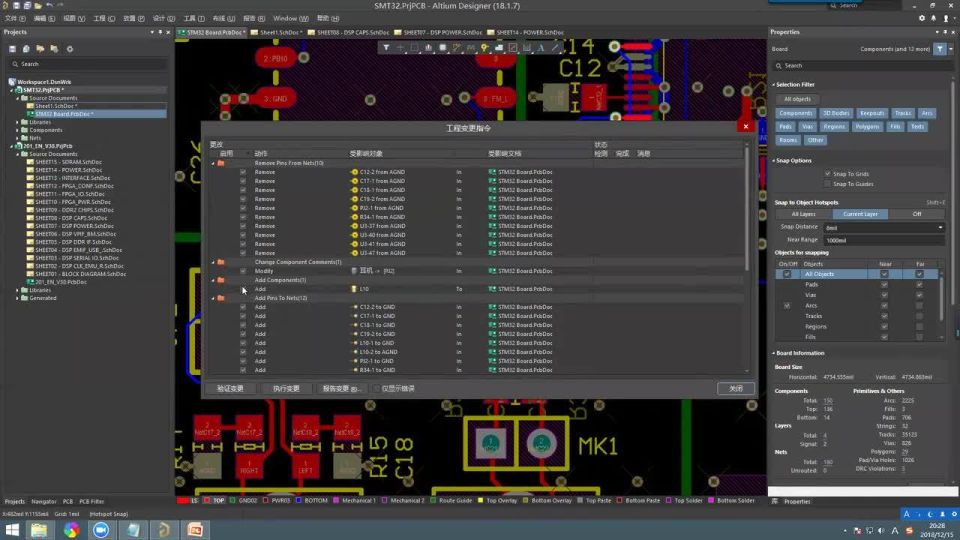The width and height of the screenshot is (960, 540).
Task: Collapse Board Information section
Action: click(773, 353)
